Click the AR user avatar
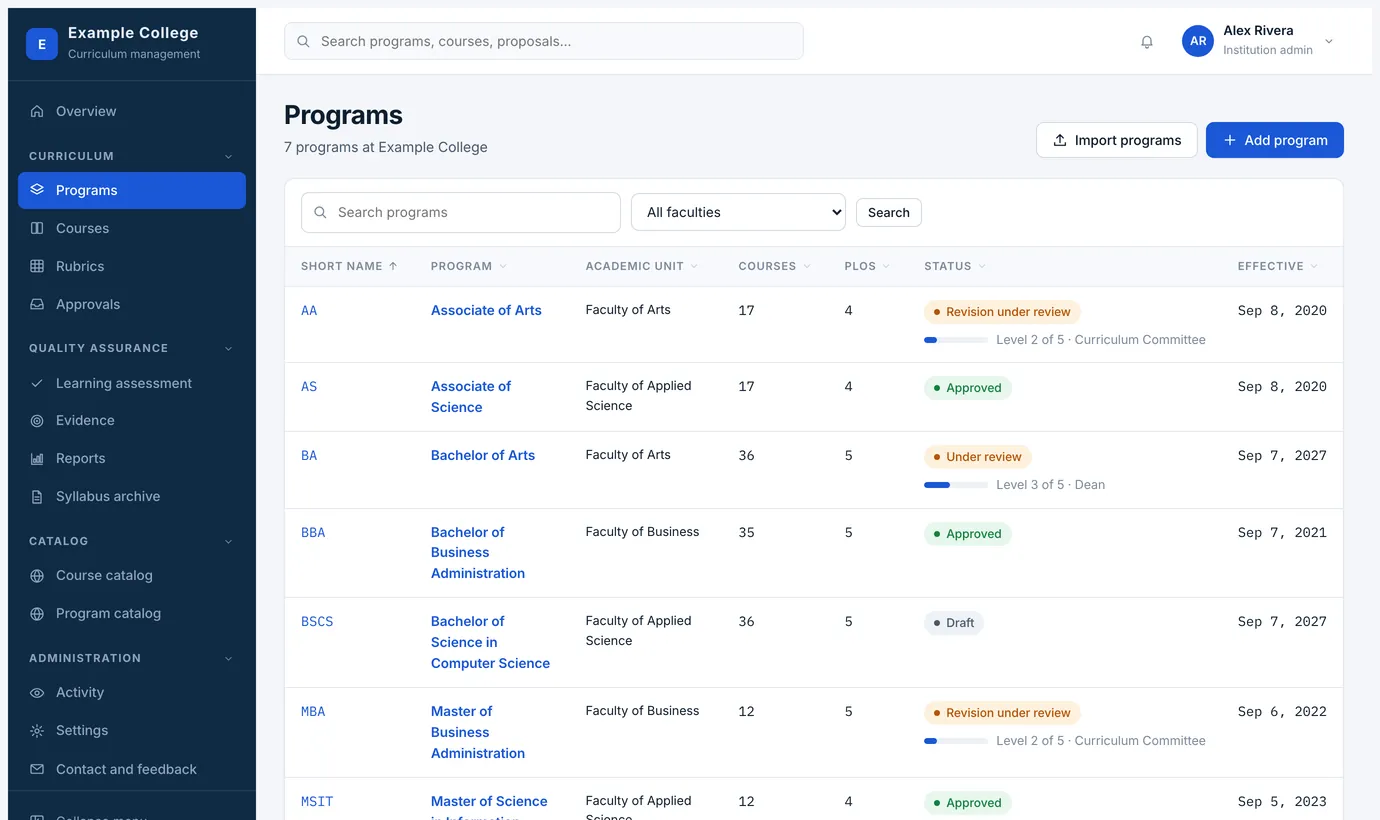This screenshot has width=1380, height=820. pos(1198,41)
